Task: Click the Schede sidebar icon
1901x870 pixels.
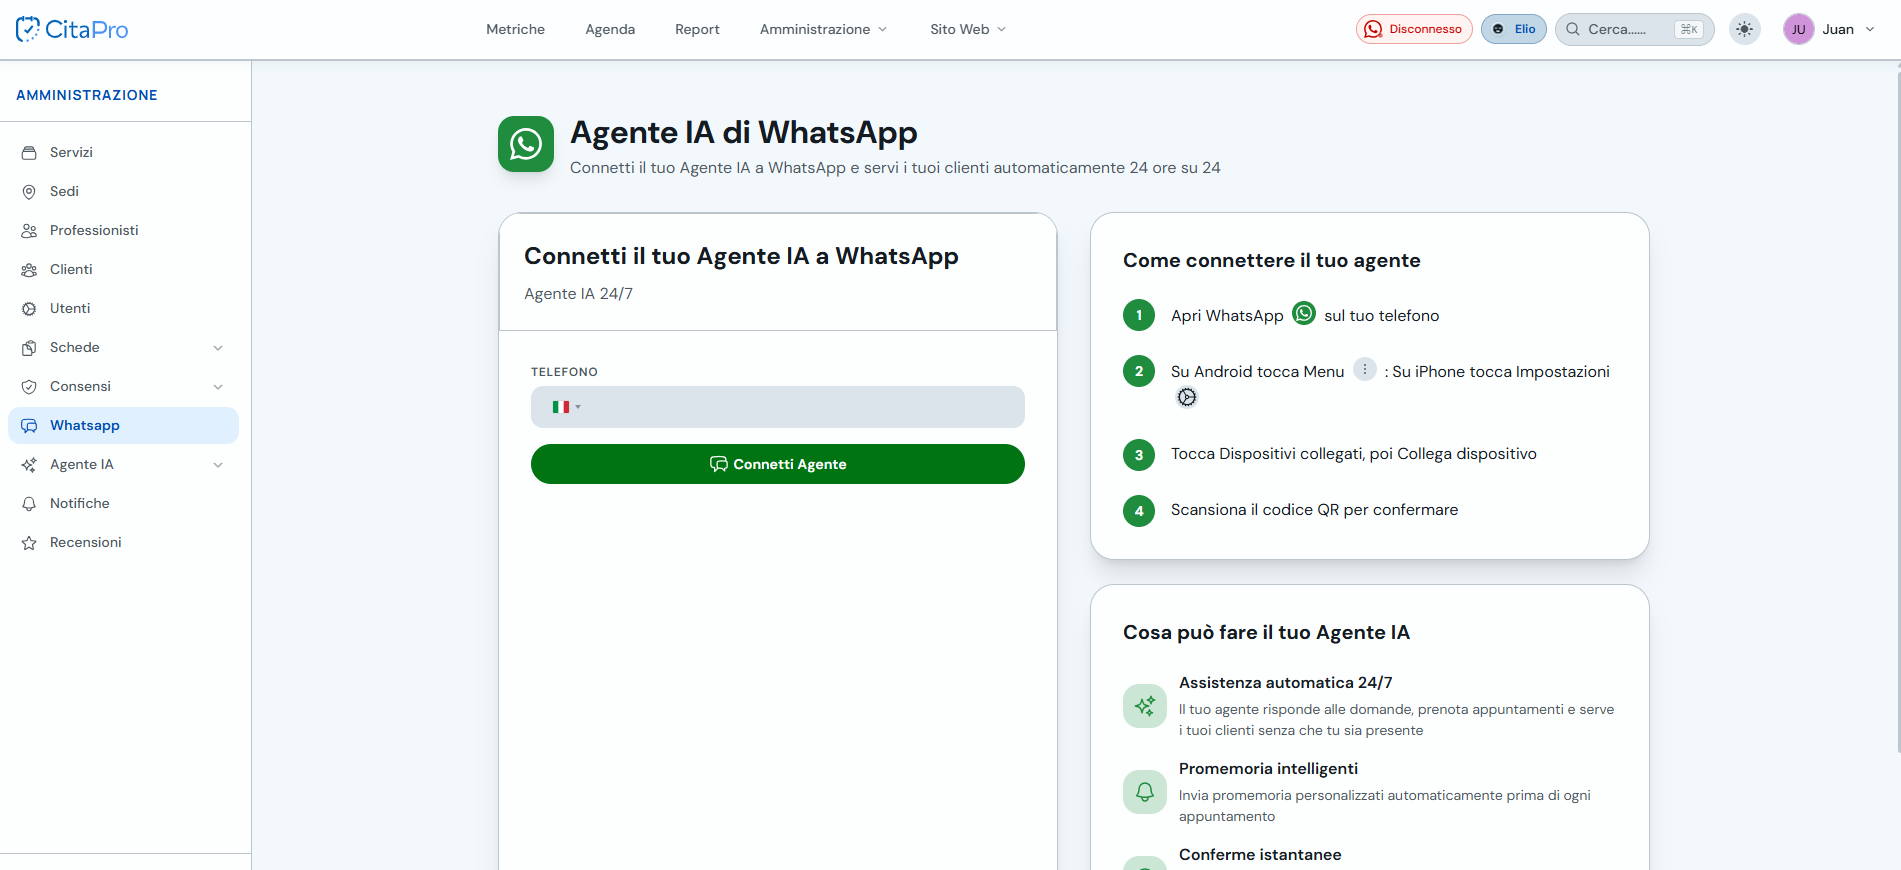Action: [29, 348]
